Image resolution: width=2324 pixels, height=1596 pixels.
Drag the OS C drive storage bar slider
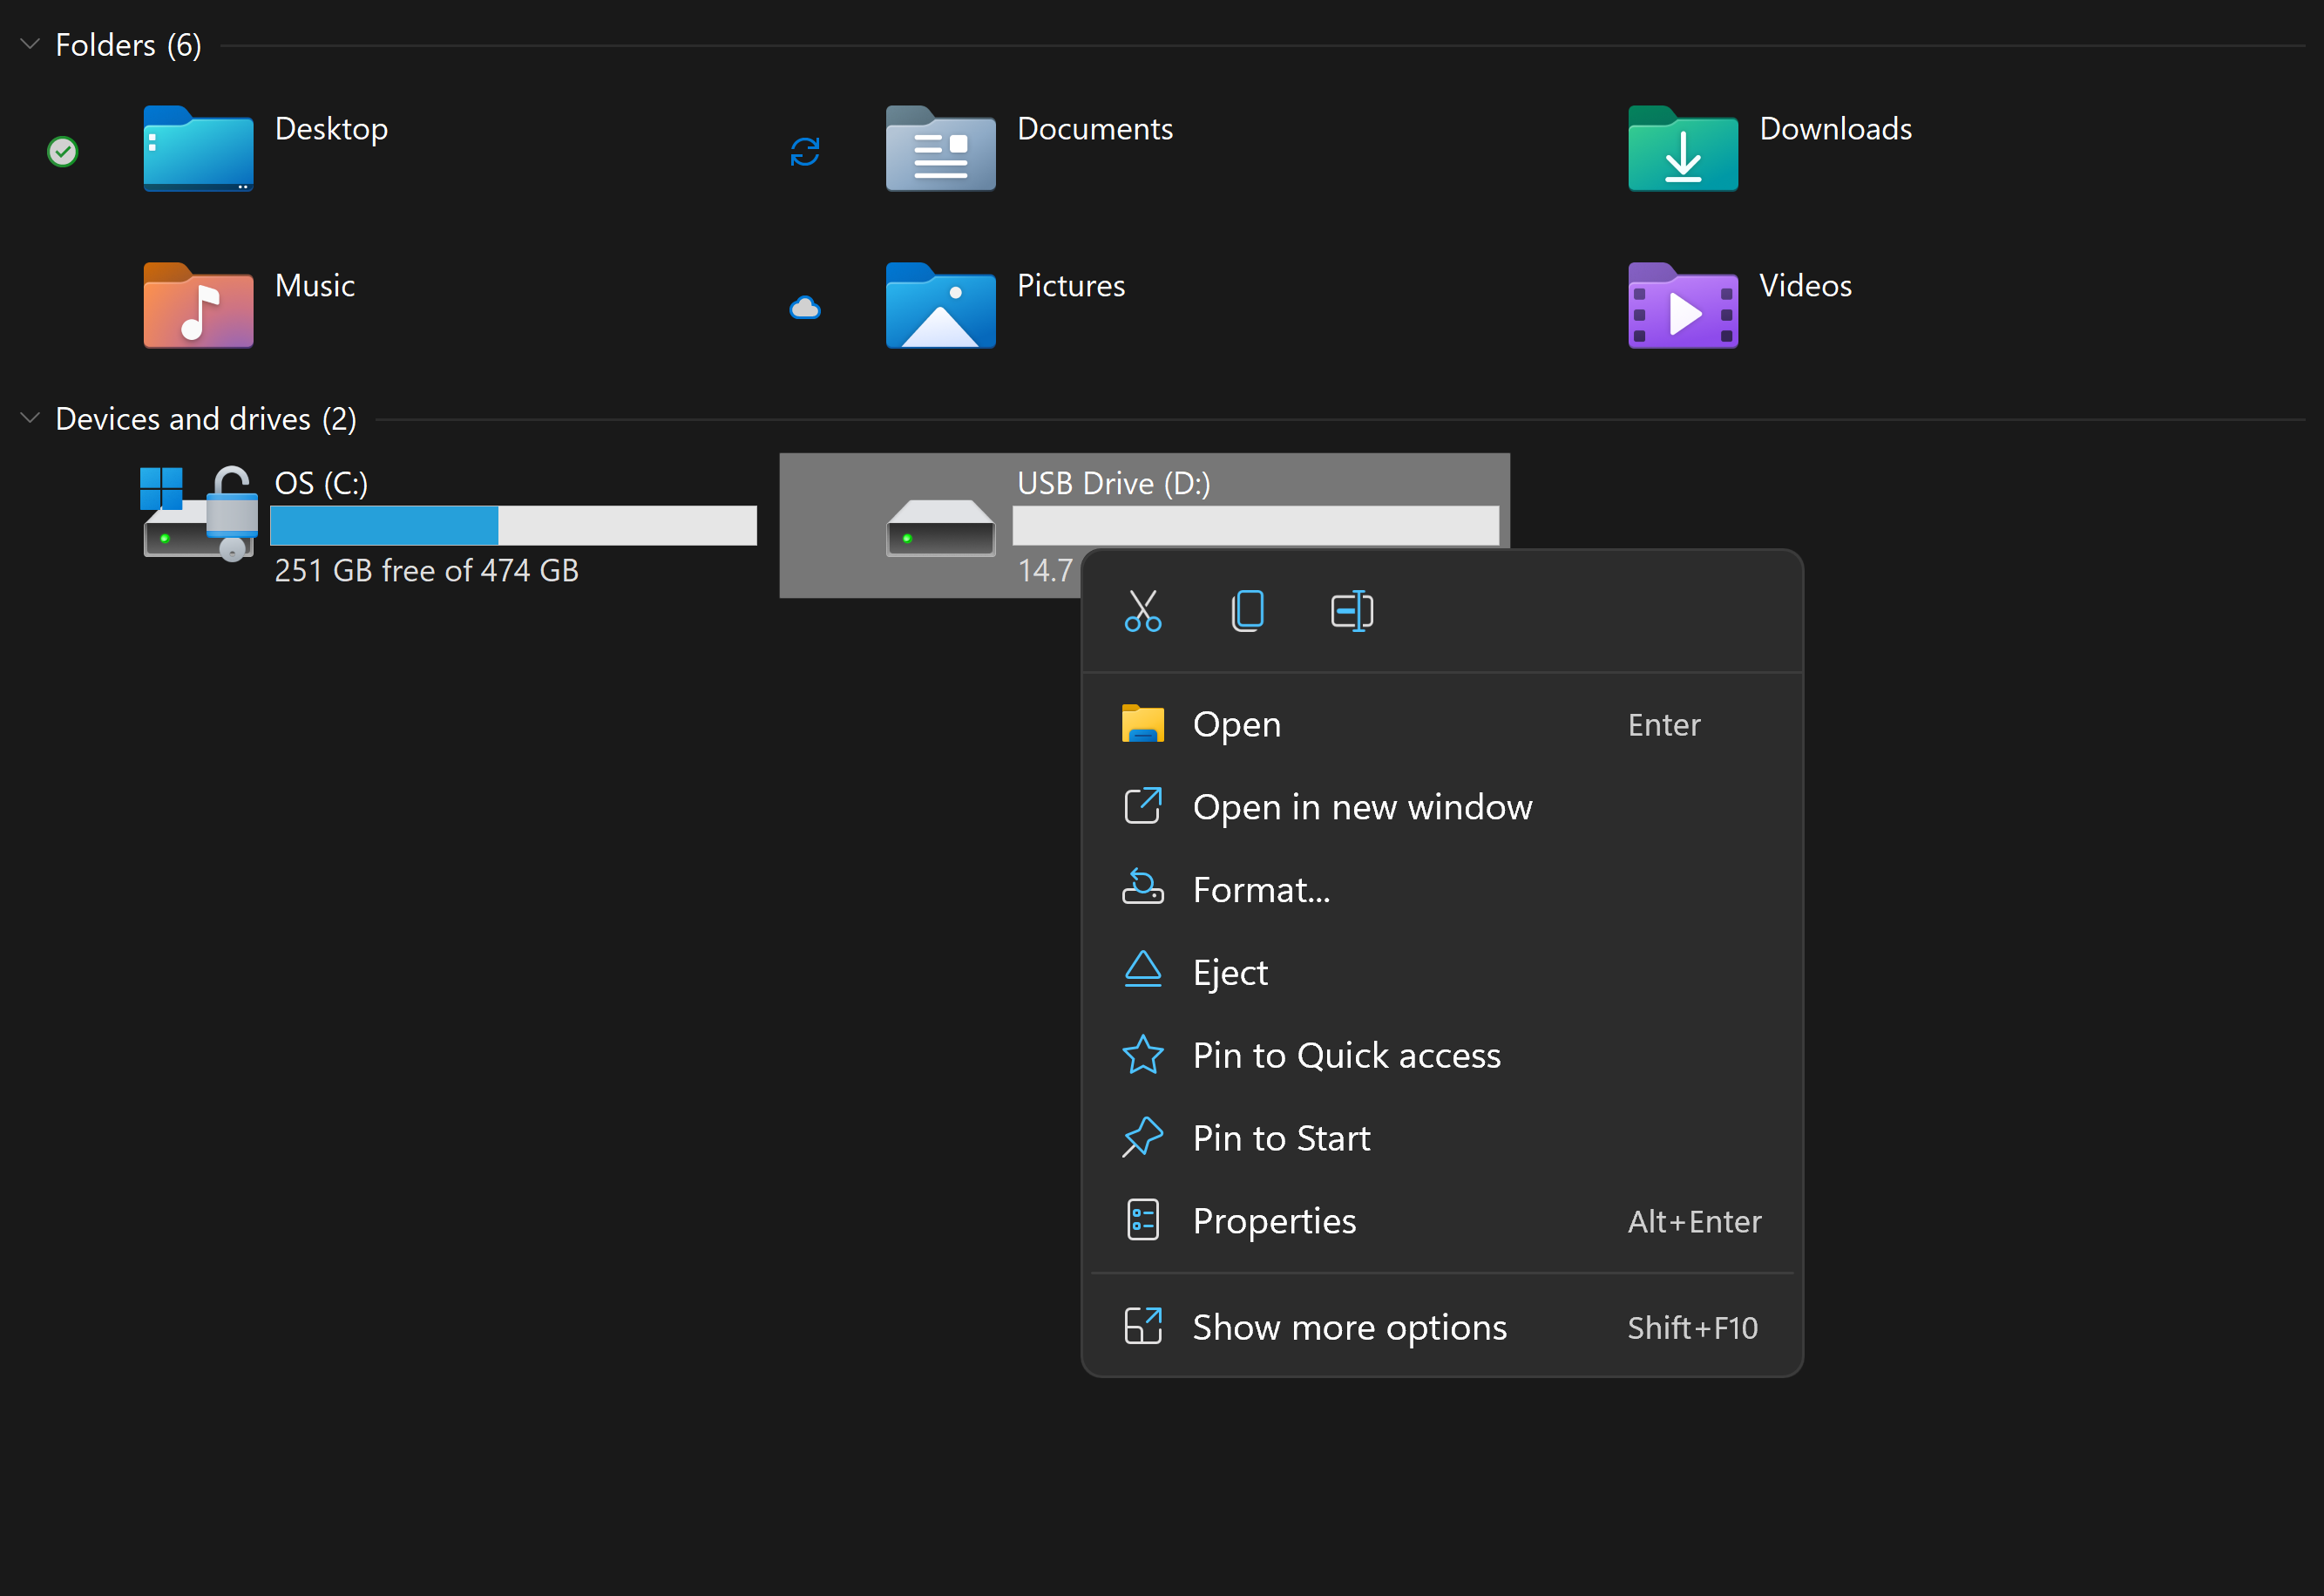514,525
